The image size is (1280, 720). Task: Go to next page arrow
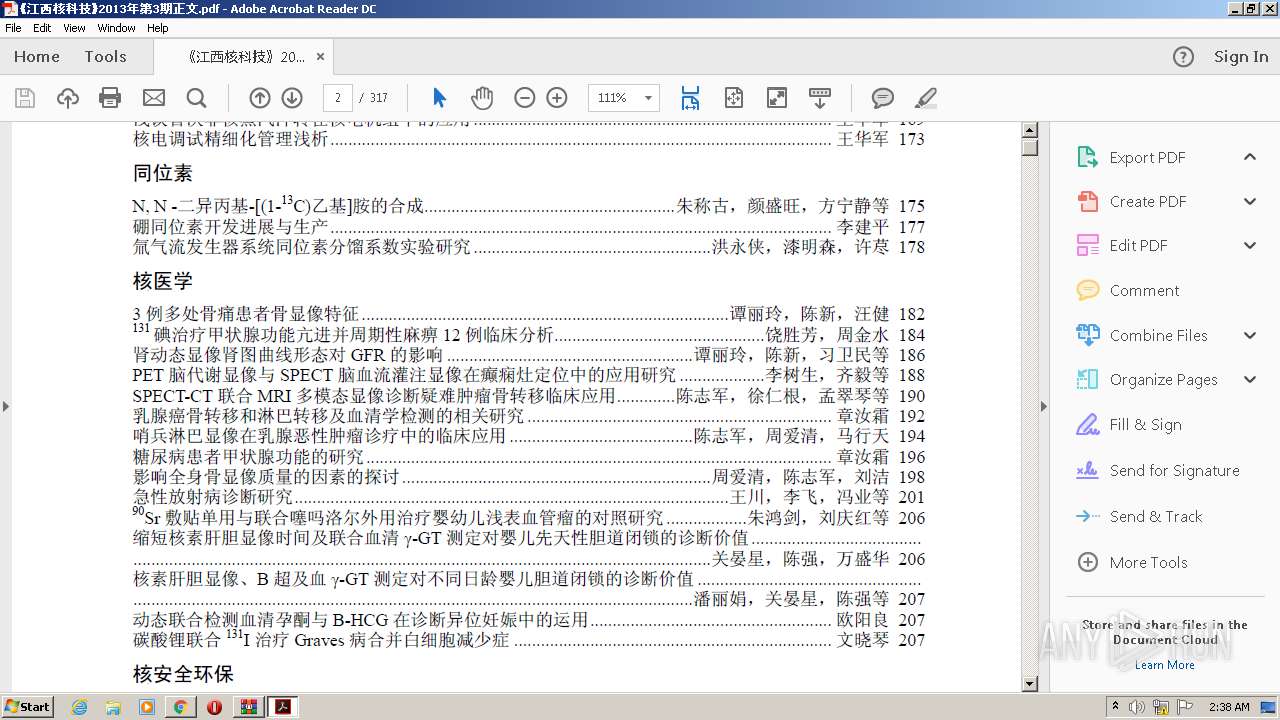point(292,97)
